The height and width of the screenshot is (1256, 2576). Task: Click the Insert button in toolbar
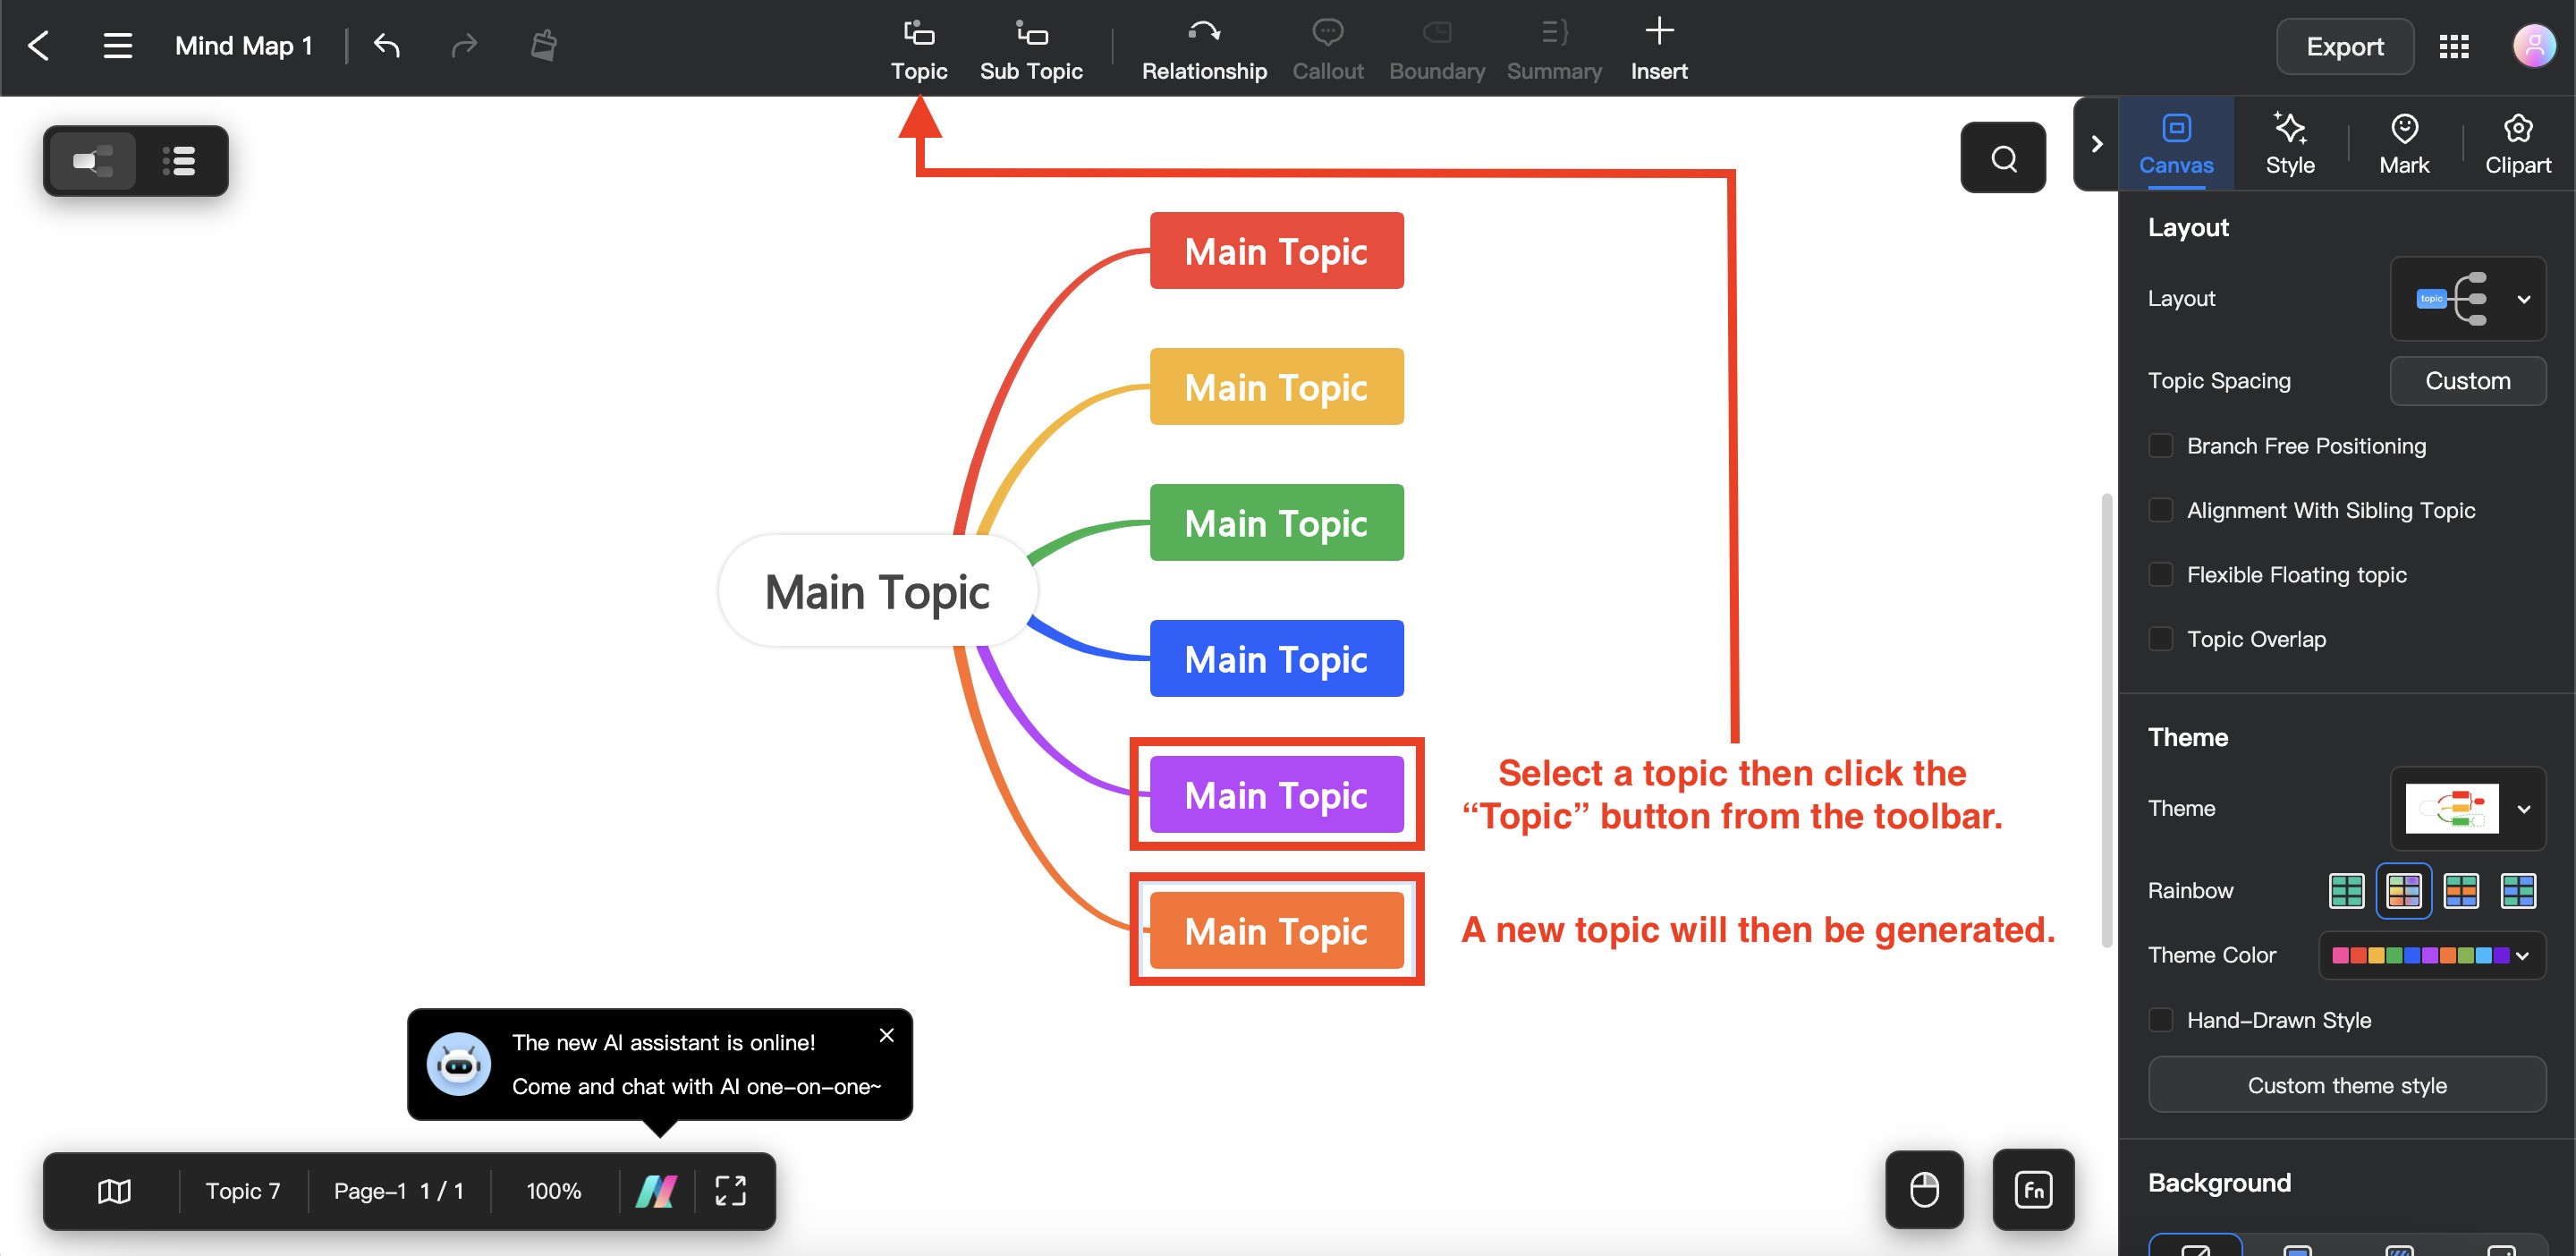[1657, 46]
